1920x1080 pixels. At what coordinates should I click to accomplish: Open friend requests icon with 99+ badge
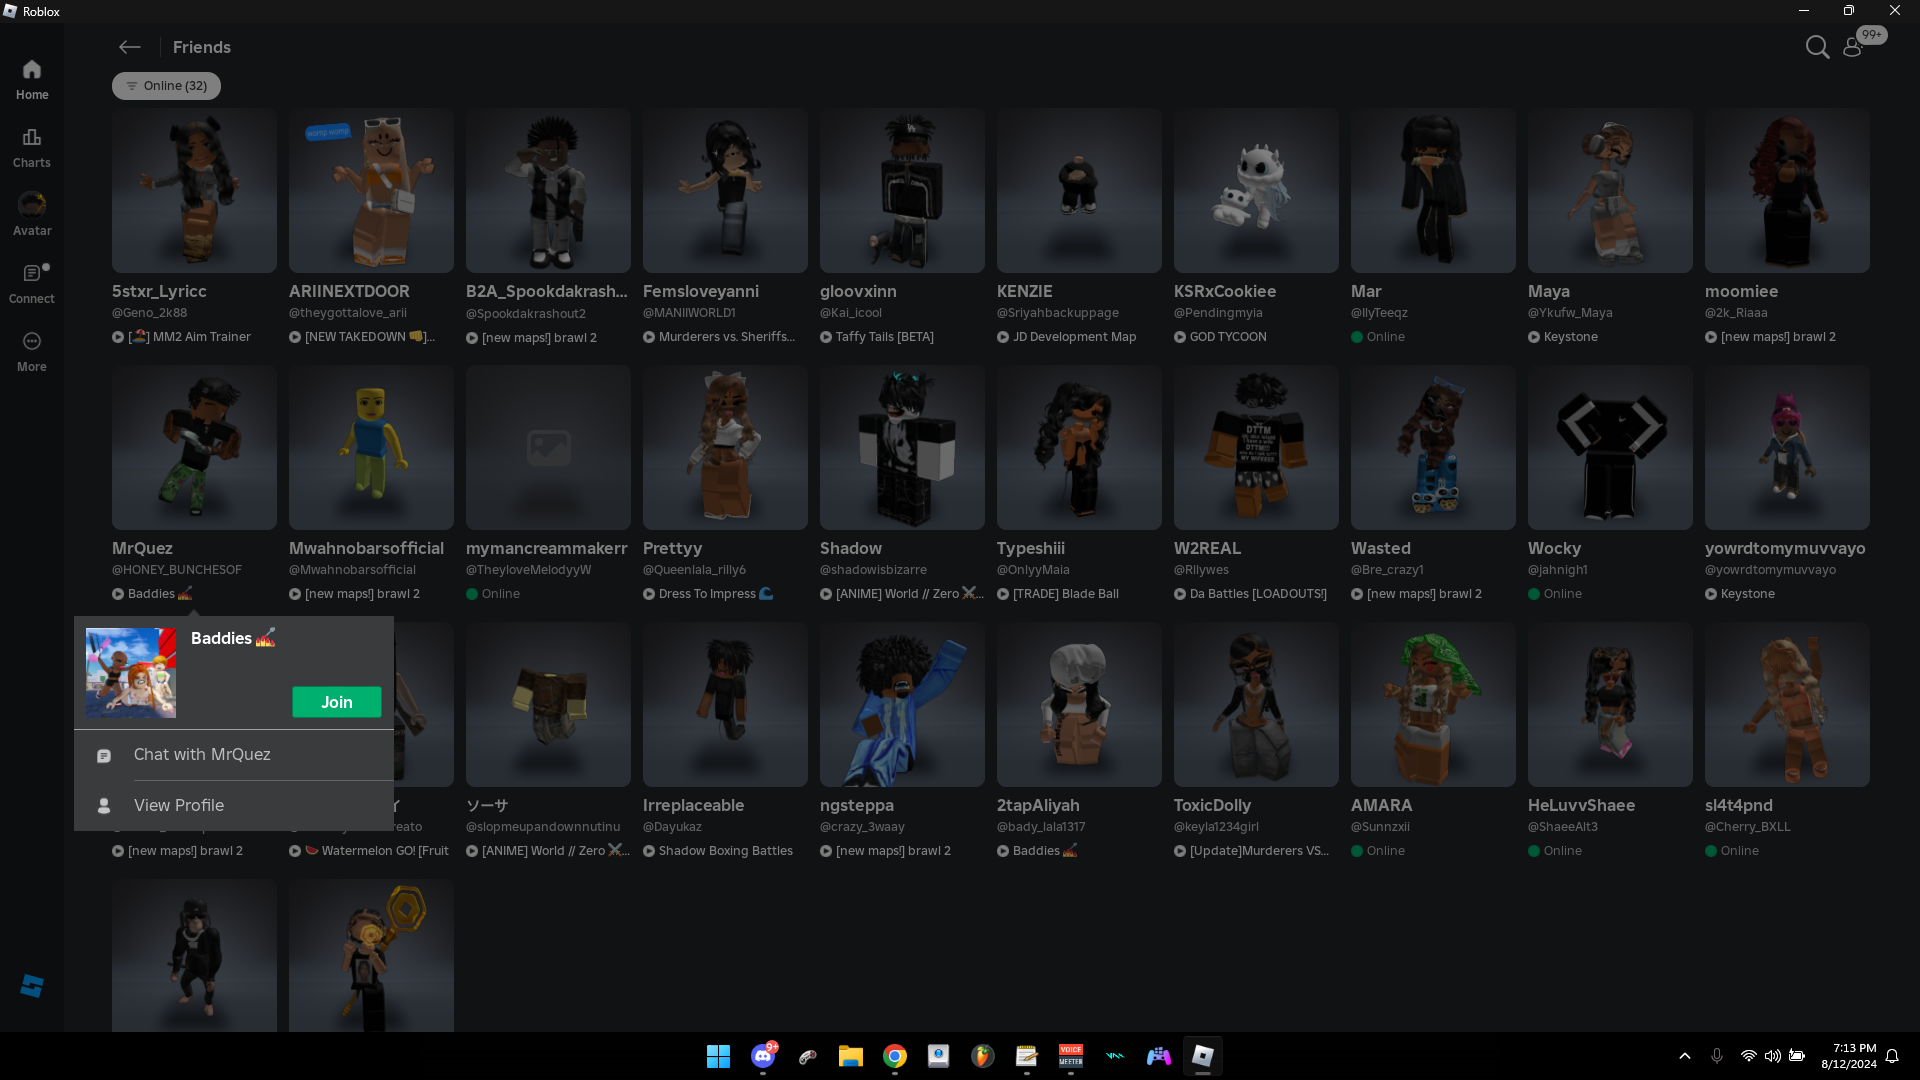tap(1854, 47)
